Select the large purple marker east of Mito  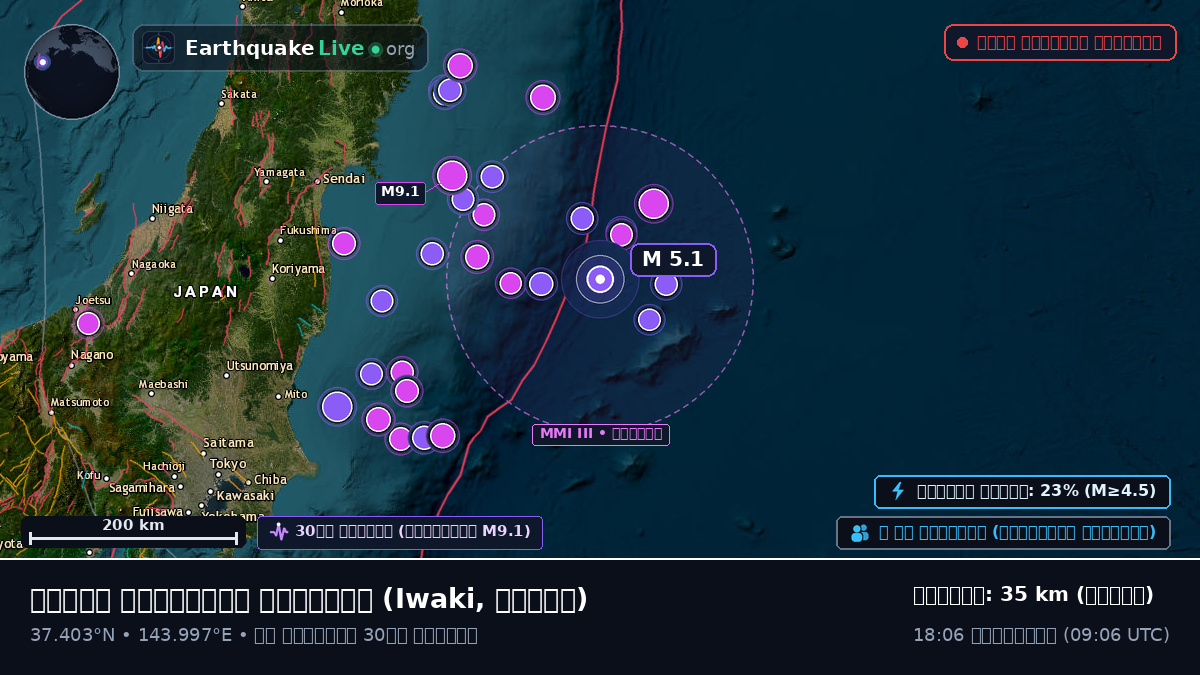coord(337,407)
